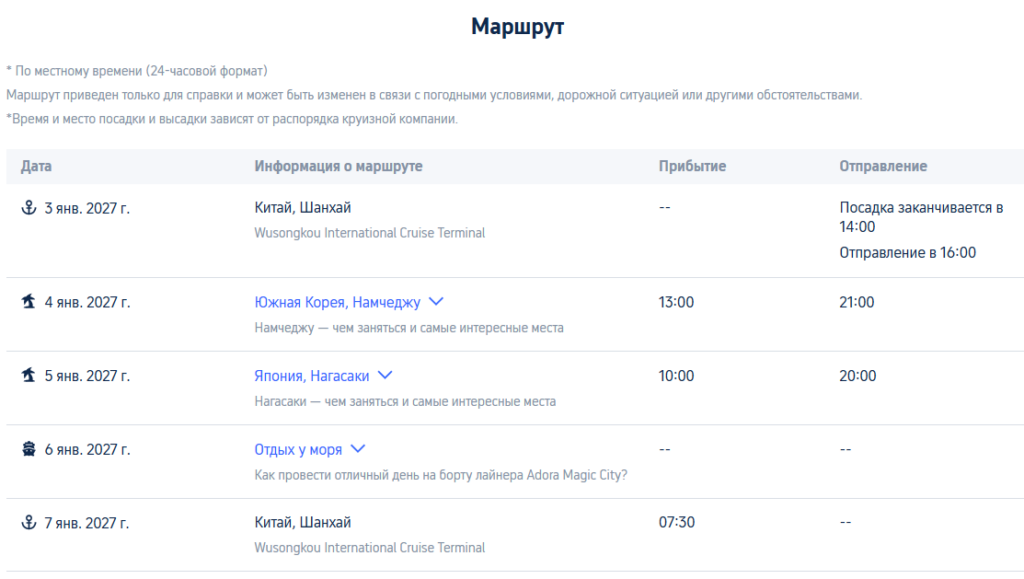Screen dimensions: 1024x579
Task: Click the anchor icon beside 7 янв. 2027
Action: (x=29, y=523)
